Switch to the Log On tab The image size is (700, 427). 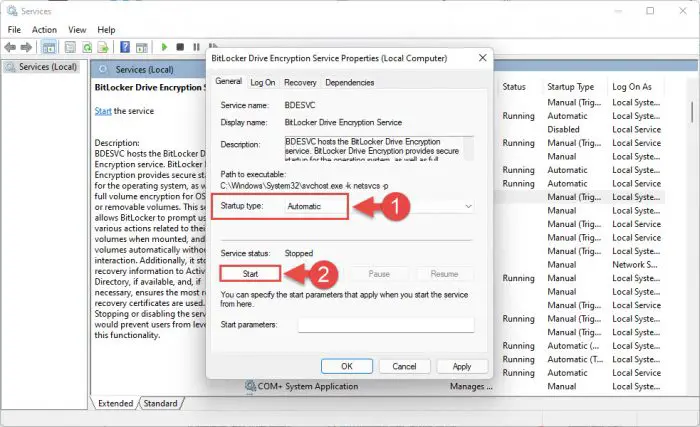pos(262,82)
